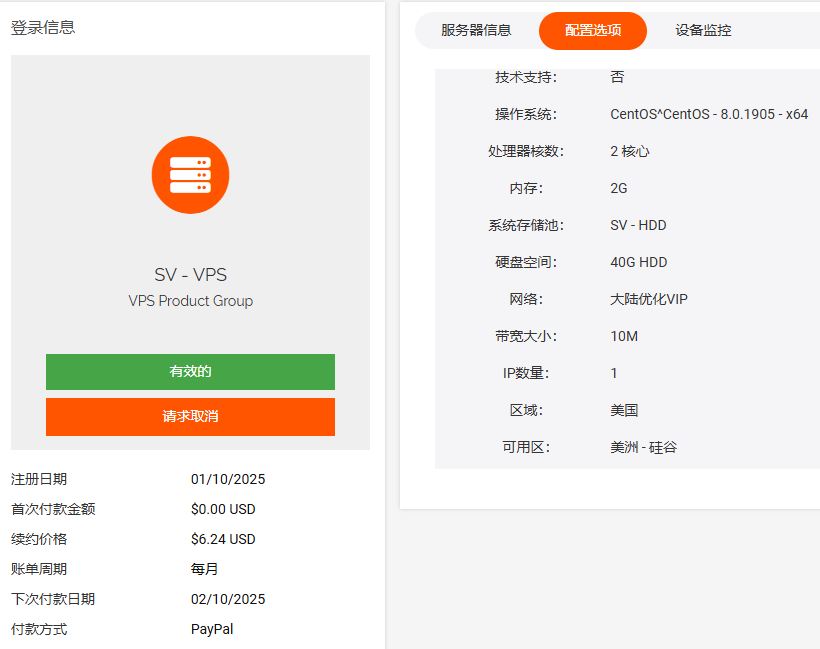The height and width of the screenshot is (649, 820).
Task: Click the 下次付款日期 label
Action: [x=53, y=599]
